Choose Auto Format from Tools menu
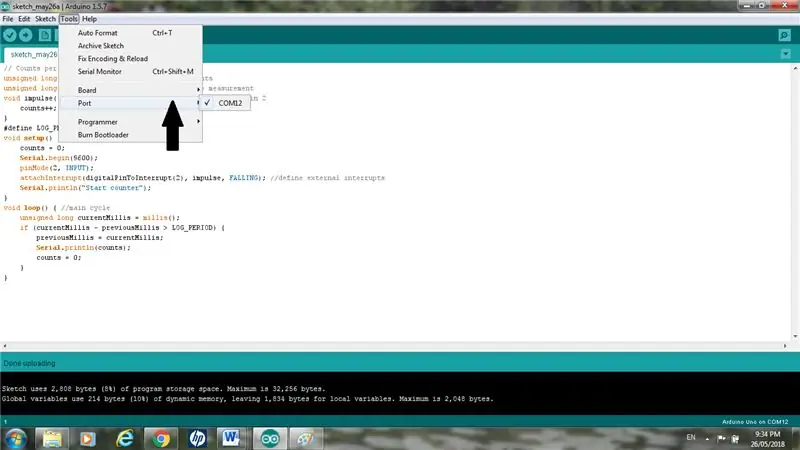Screen dimensions: 800x450 (131, 33)
